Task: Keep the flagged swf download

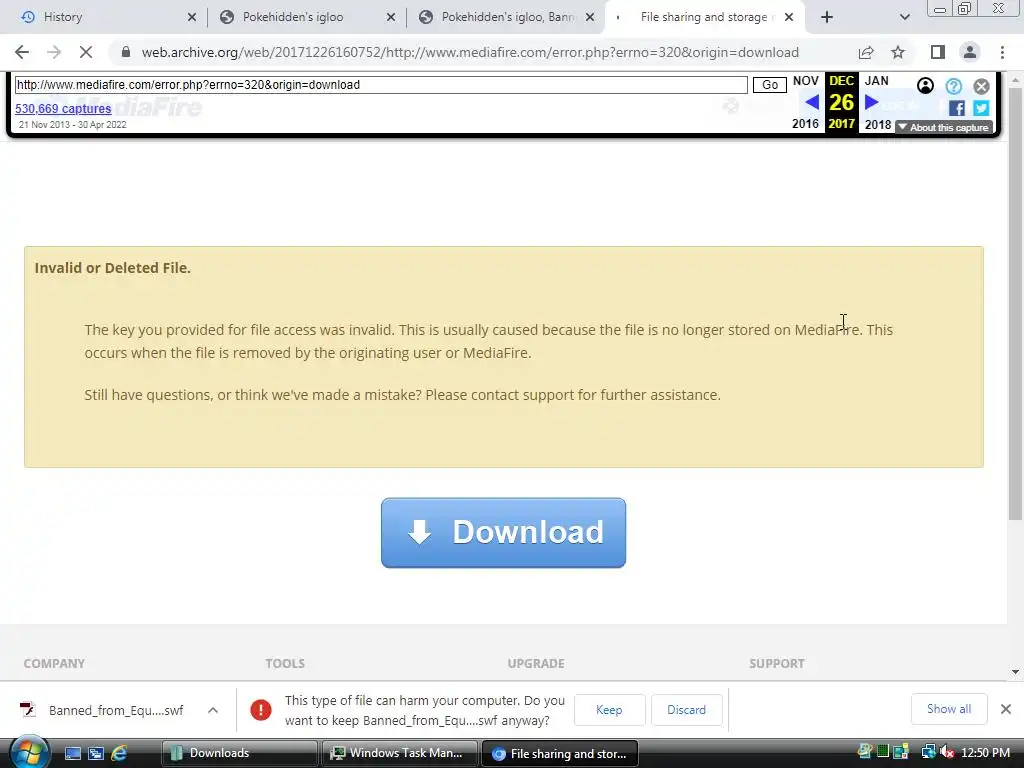Action: tap(609, 710)
